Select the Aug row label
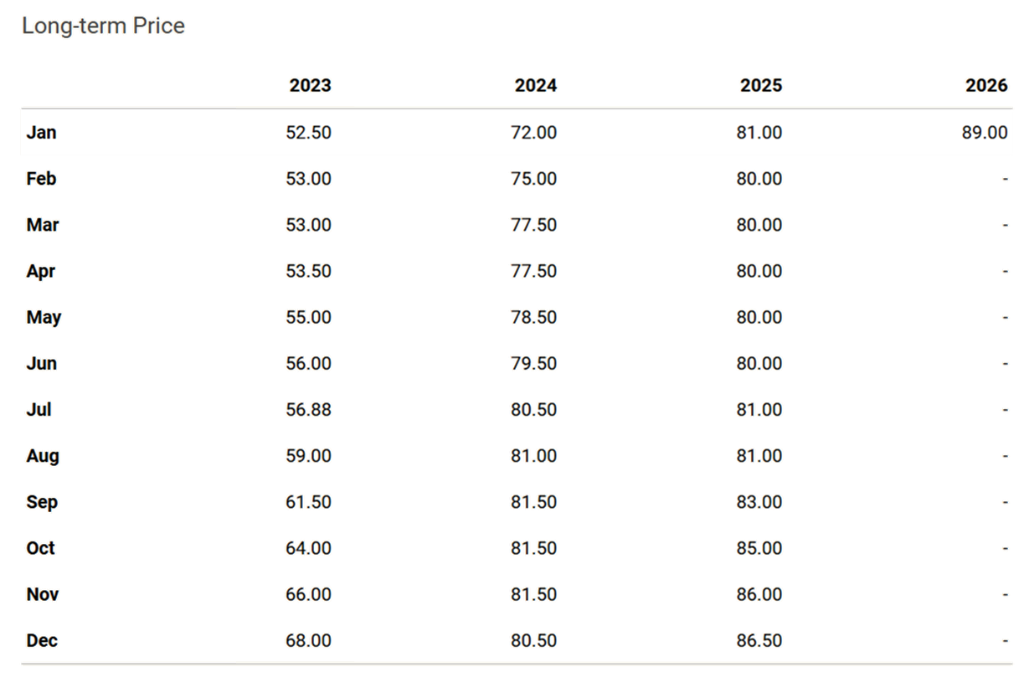The image size is (1029, 677). (43, 456)
